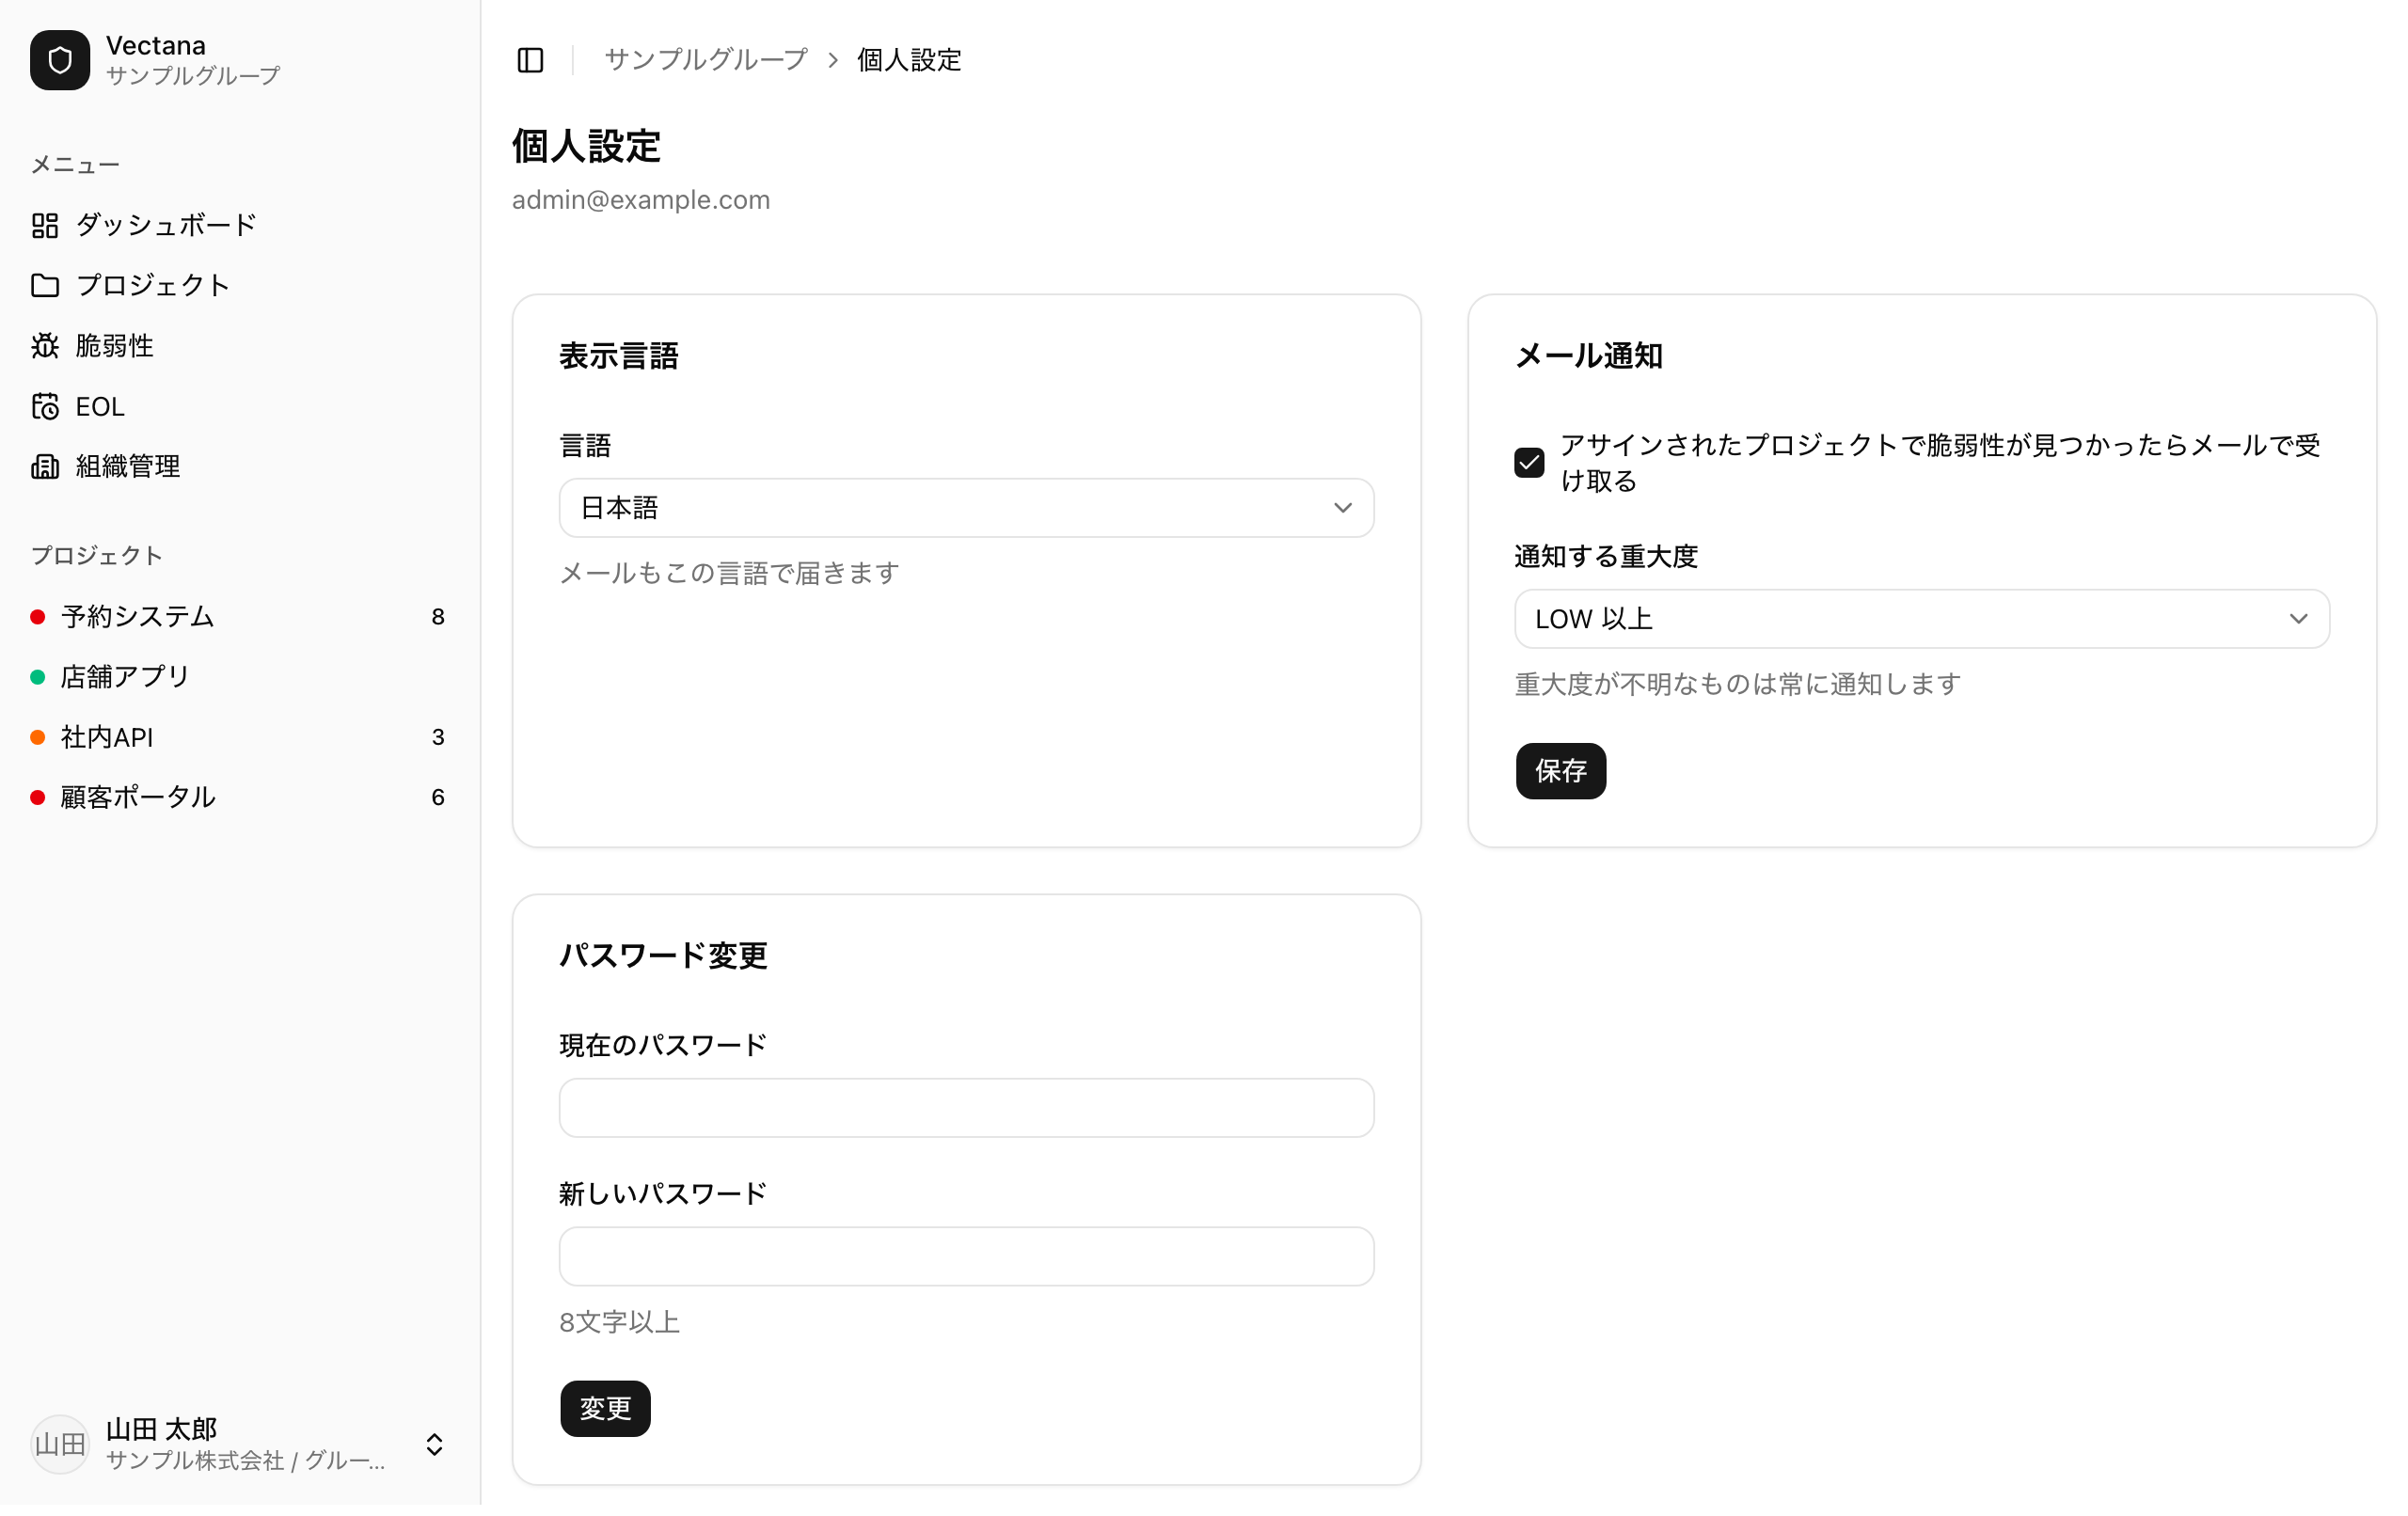Click the アサインされたプロジェクト checkbox label text
2408x1516 pixels.
click(x=1940, y=463)
